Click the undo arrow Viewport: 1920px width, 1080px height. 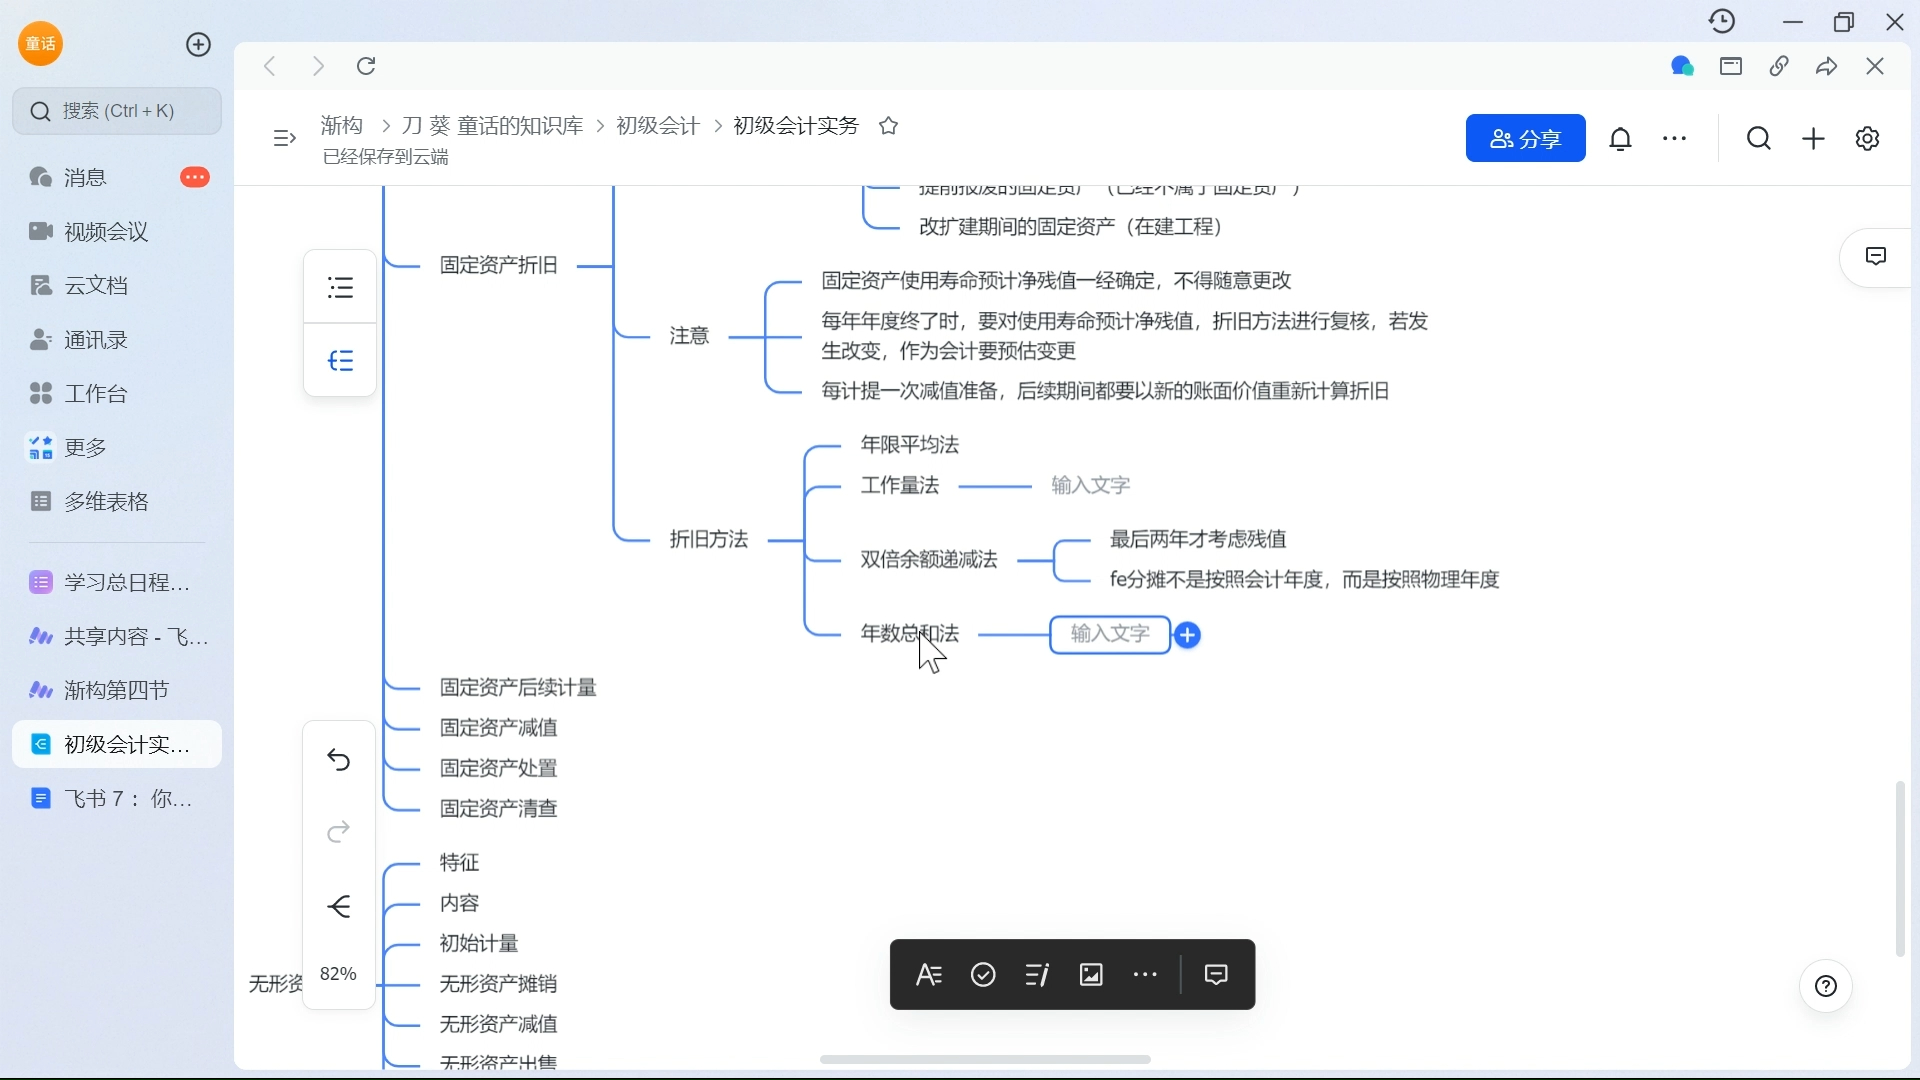coord(339,760)
